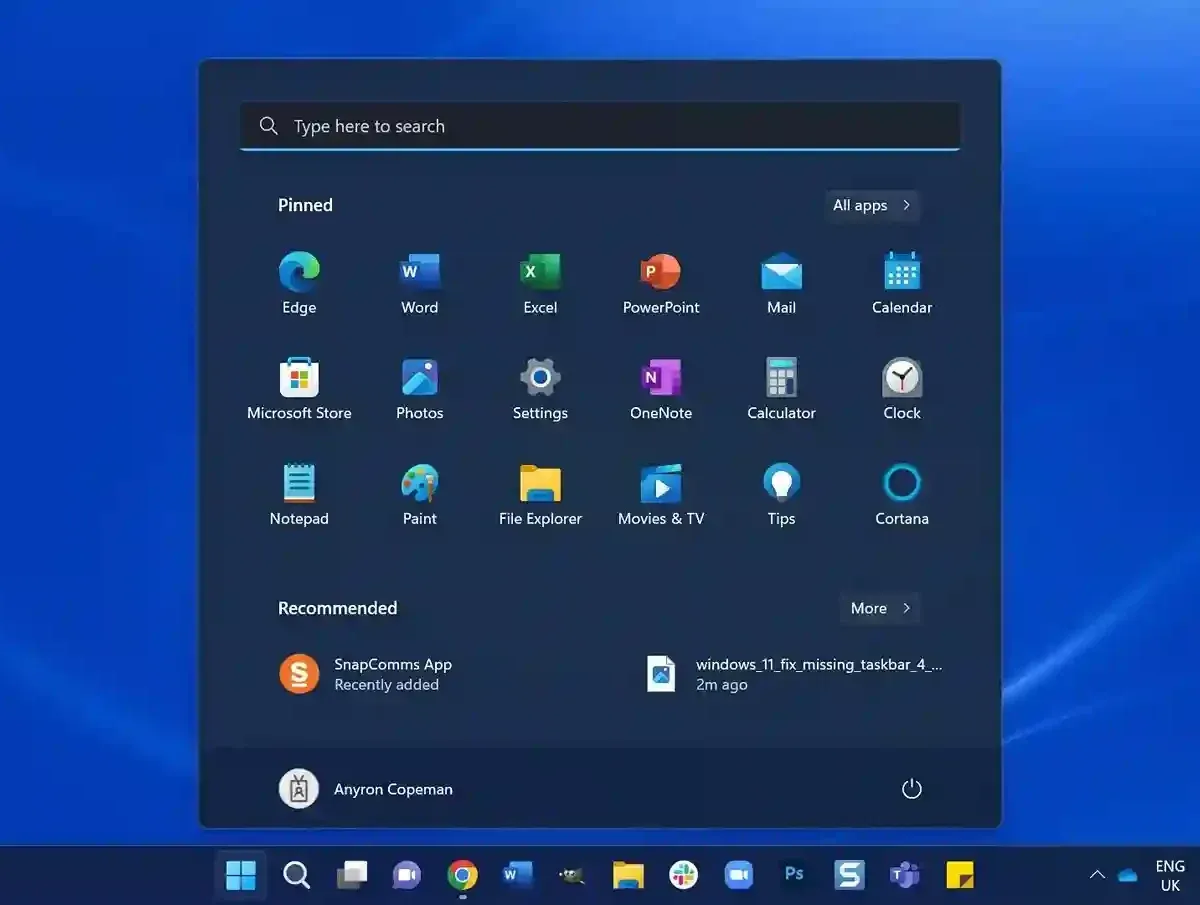
Task: Open File Explorer from the taskbar
Action: point(628,876)
